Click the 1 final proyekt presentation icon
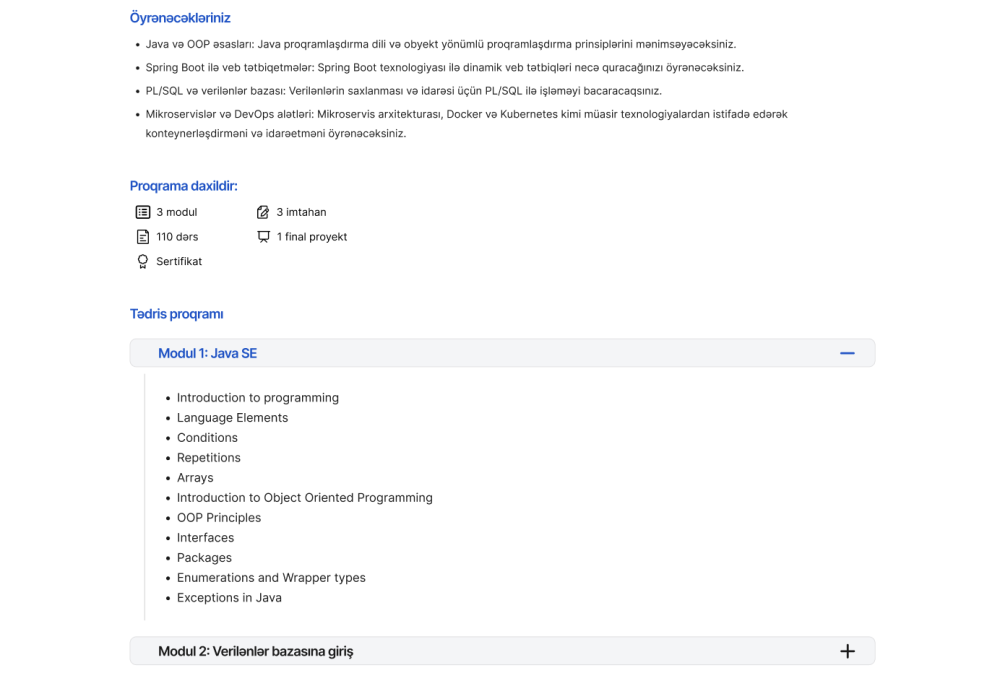Image resolution: width=1000 pixels, height=673 pixels. [263, 237]
